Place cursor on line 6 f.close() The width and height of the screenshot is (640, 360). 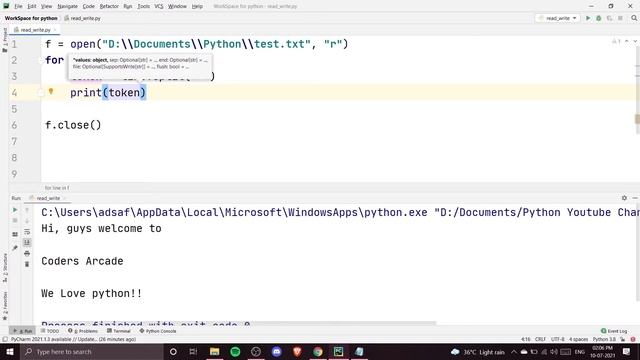73,125
